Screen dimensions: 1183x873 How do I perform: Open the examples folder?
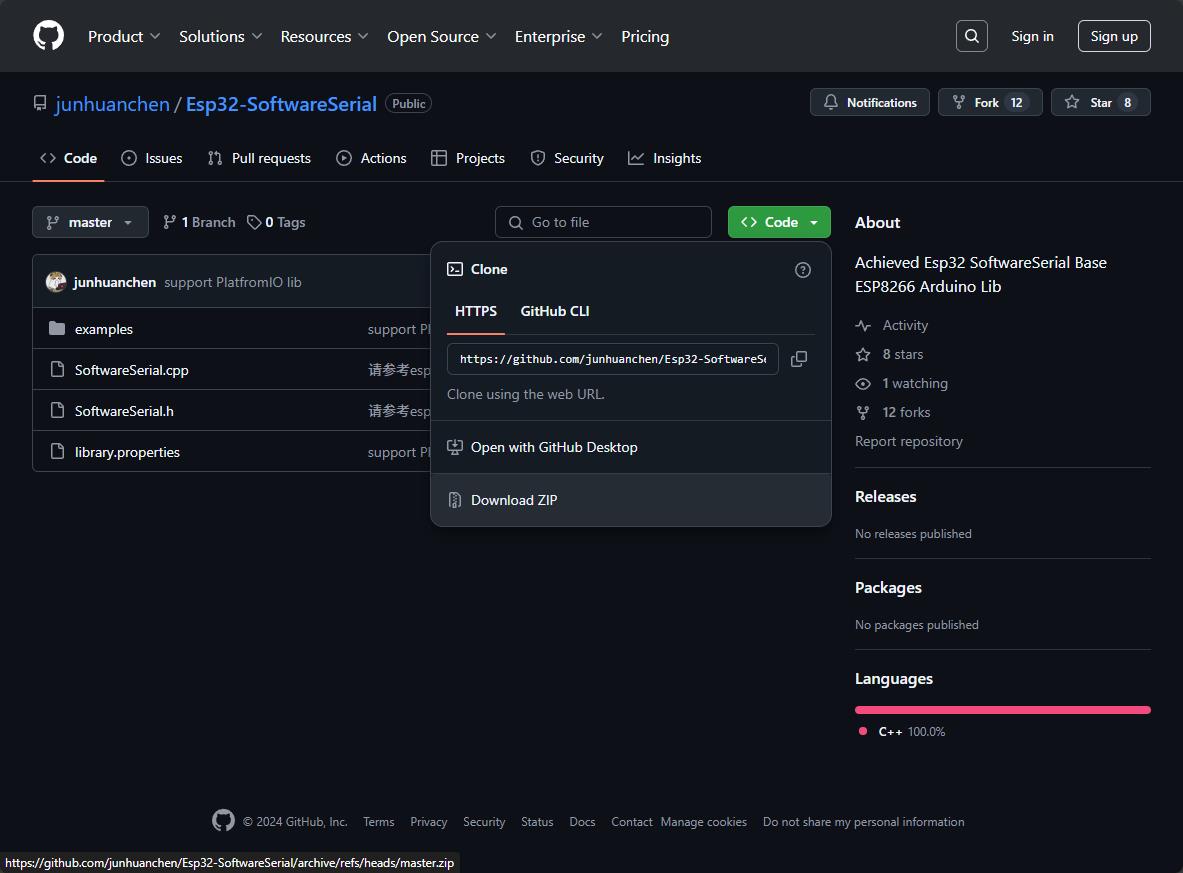pos(103,329)
